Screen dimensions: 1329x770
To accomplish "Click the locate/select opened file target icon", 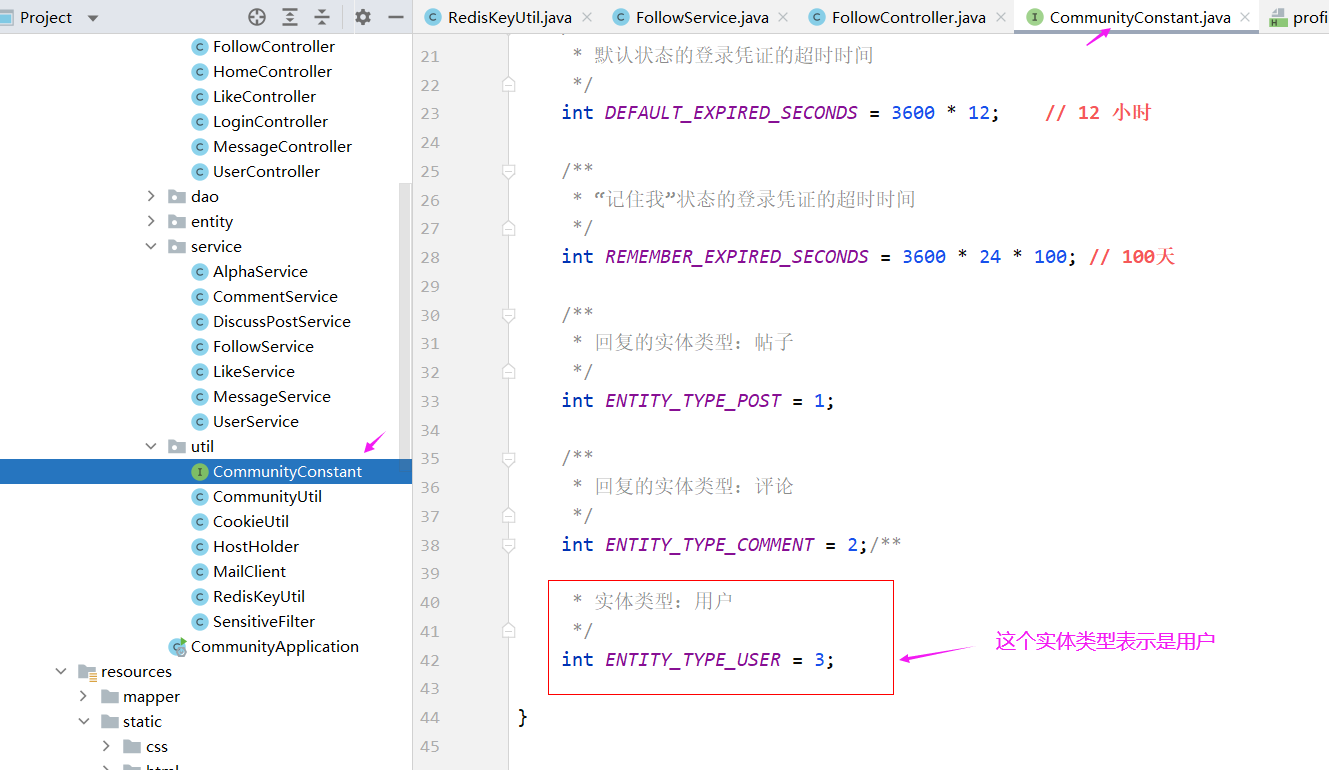I will (257, 17).
